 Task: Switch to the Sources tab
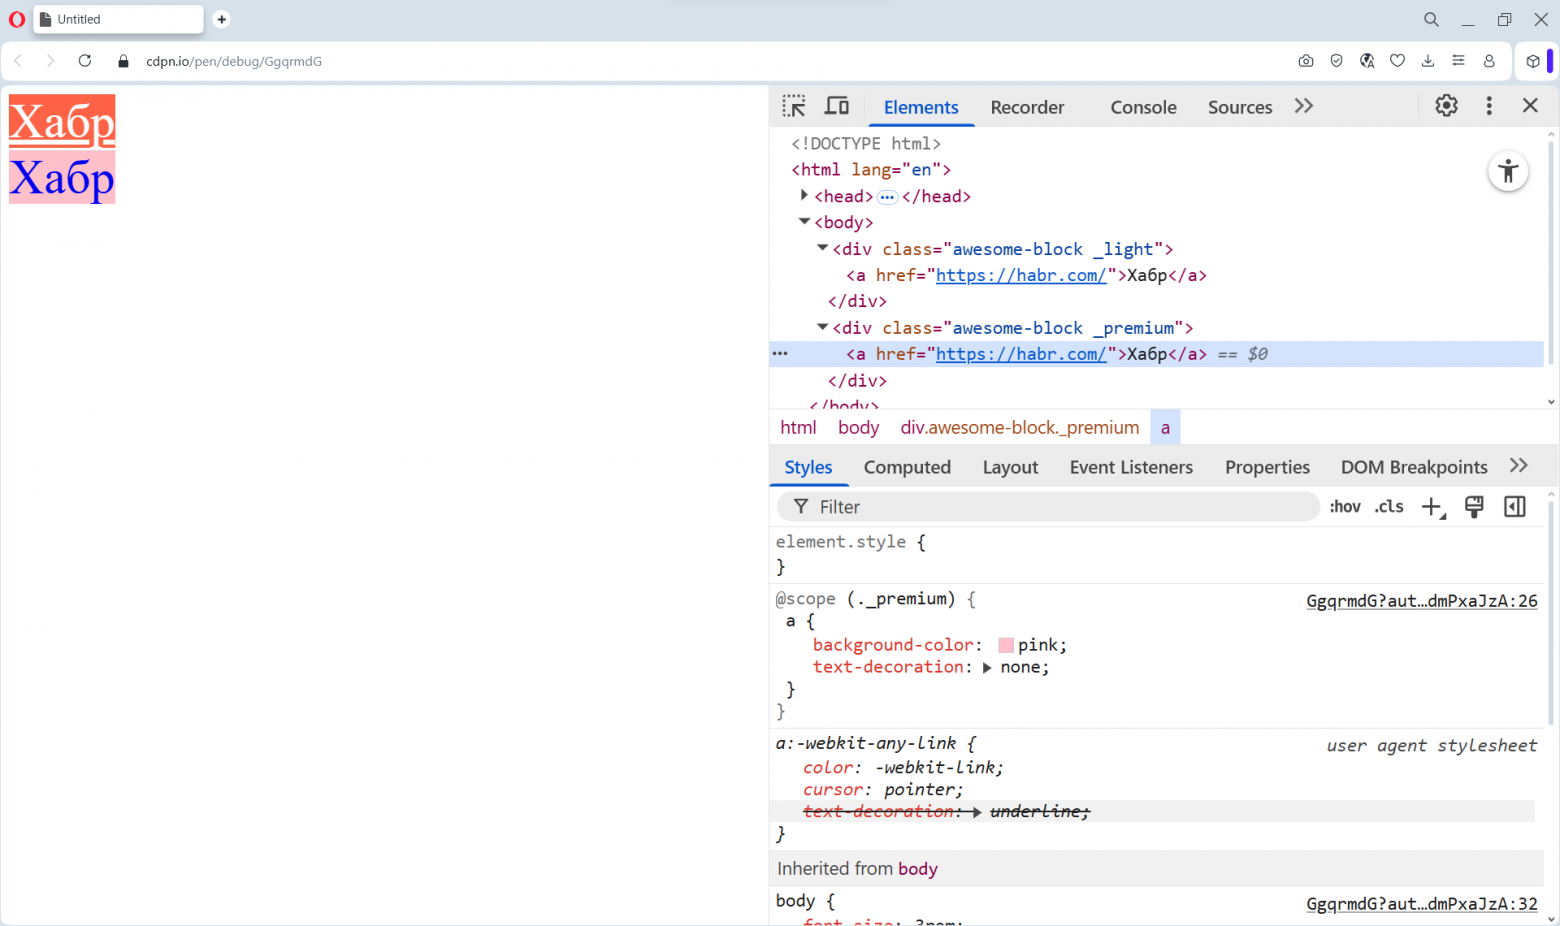click(x=1240, y=107)
